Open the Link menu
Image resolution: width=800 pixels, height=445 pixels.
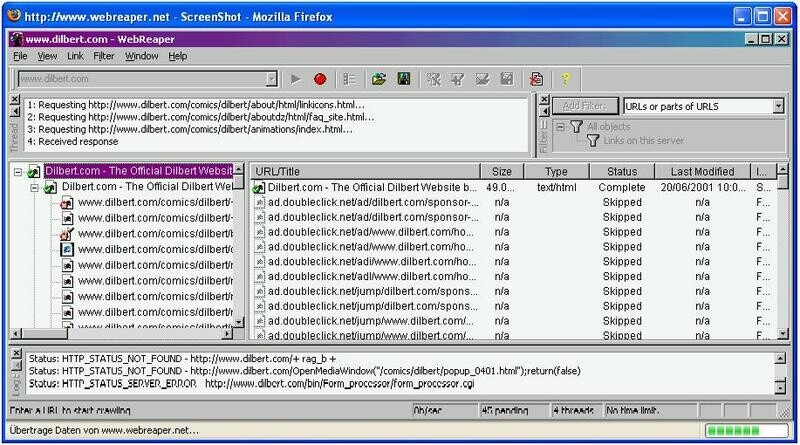[x=75, y=56]
